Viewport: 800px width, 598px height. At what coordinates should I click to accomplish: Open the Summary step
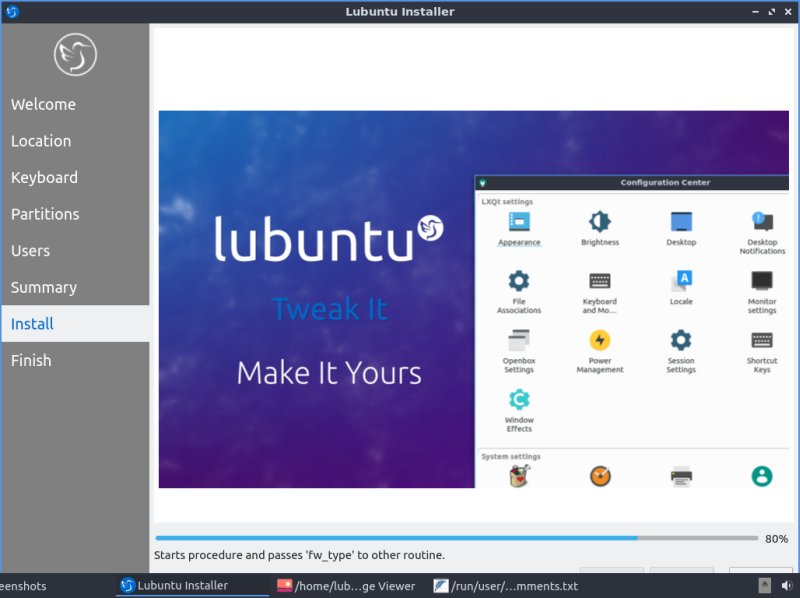coord(44,288)
